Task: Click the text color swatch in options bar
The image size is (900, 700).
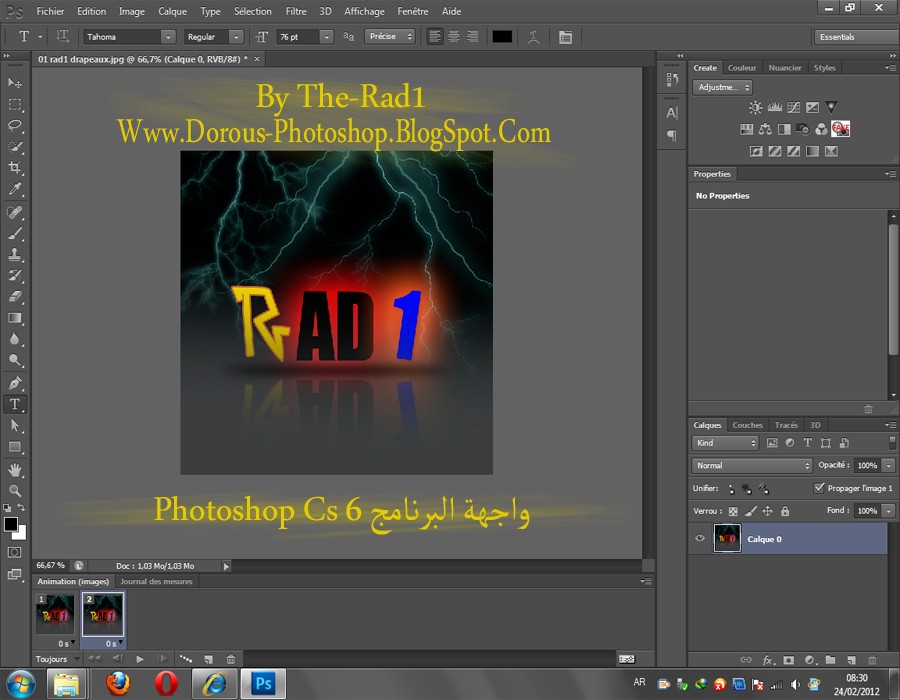Action: coord(502,37)
